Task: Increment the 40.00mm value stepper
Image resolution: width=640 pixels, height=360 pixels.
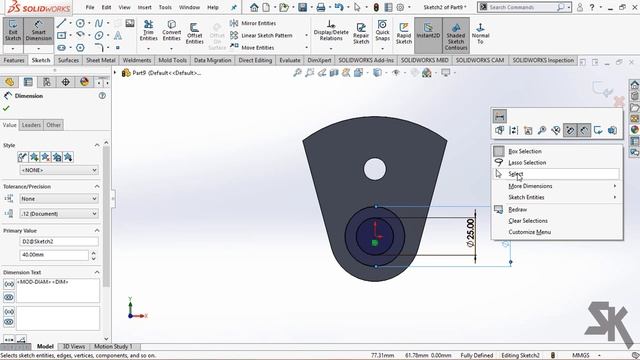Action: pos(93,253)
